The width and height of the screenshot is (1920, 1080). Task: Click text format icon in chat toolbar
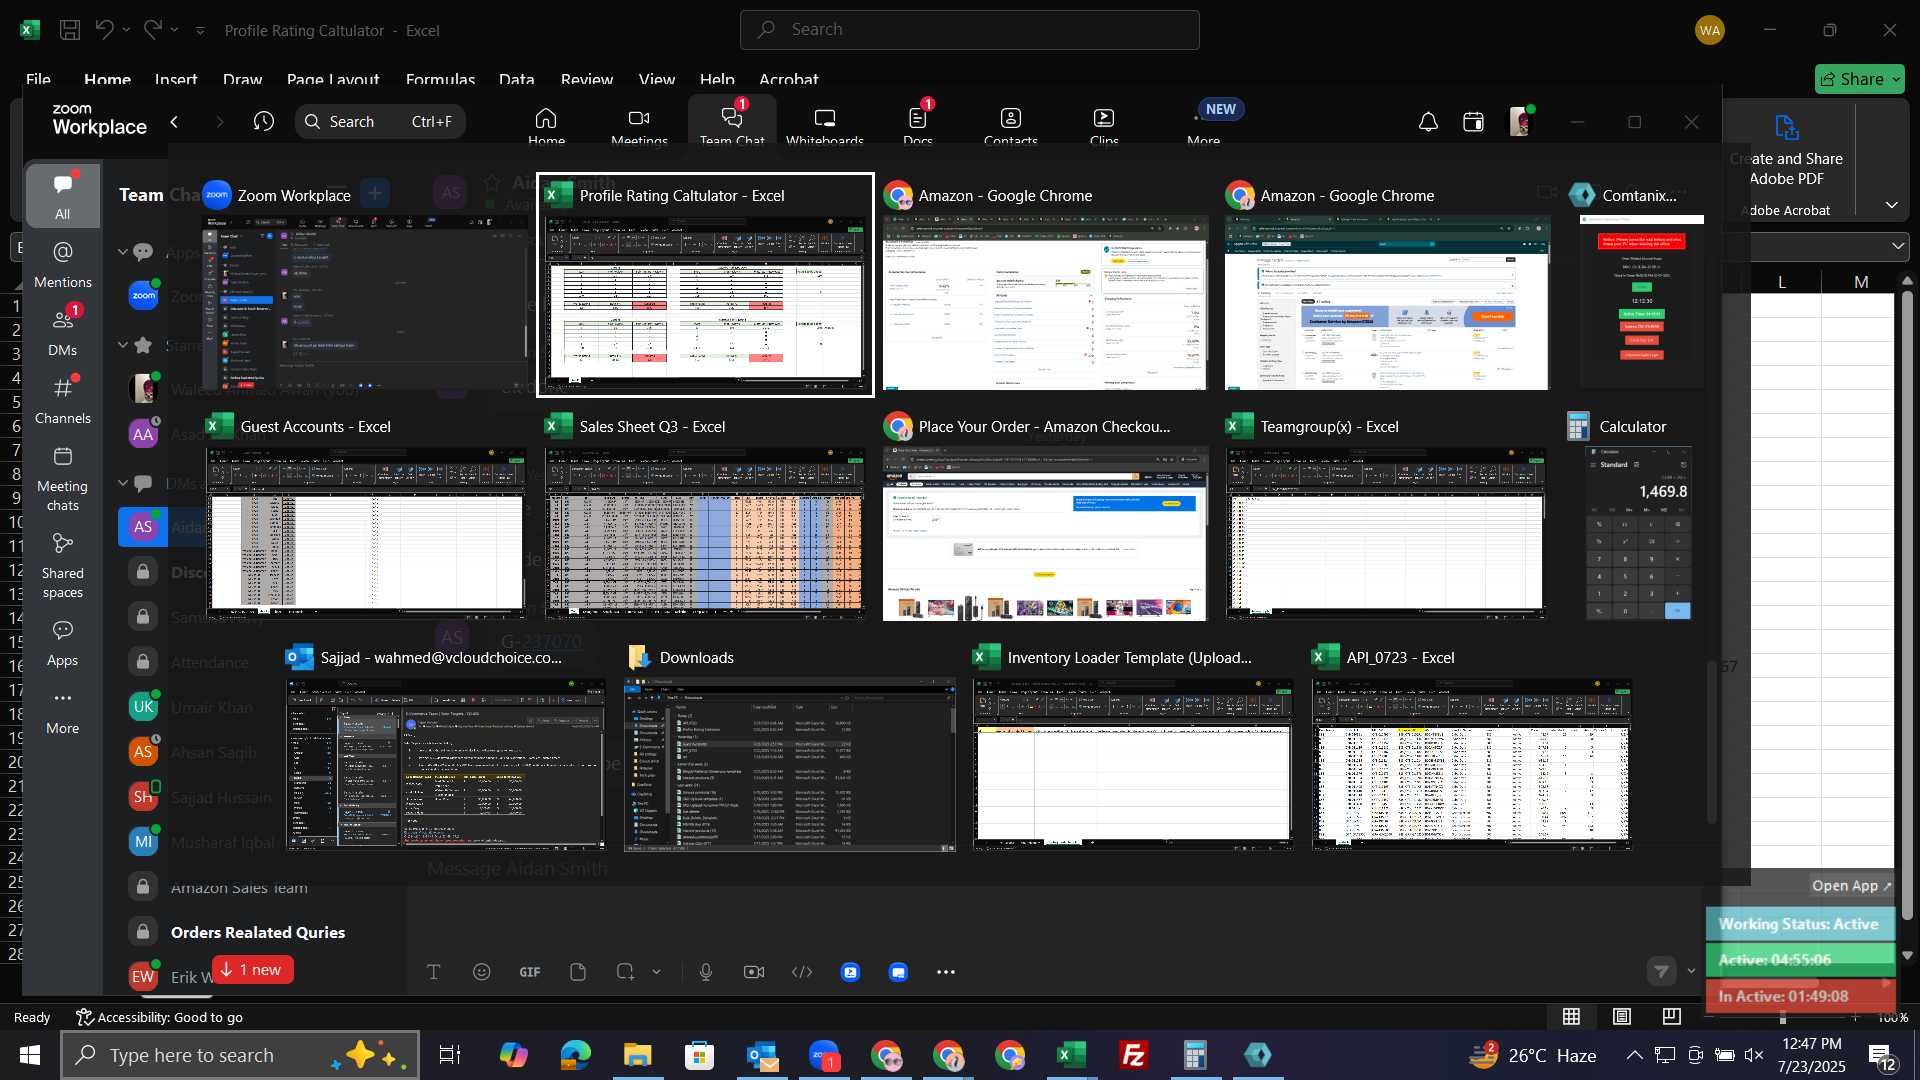434,972
